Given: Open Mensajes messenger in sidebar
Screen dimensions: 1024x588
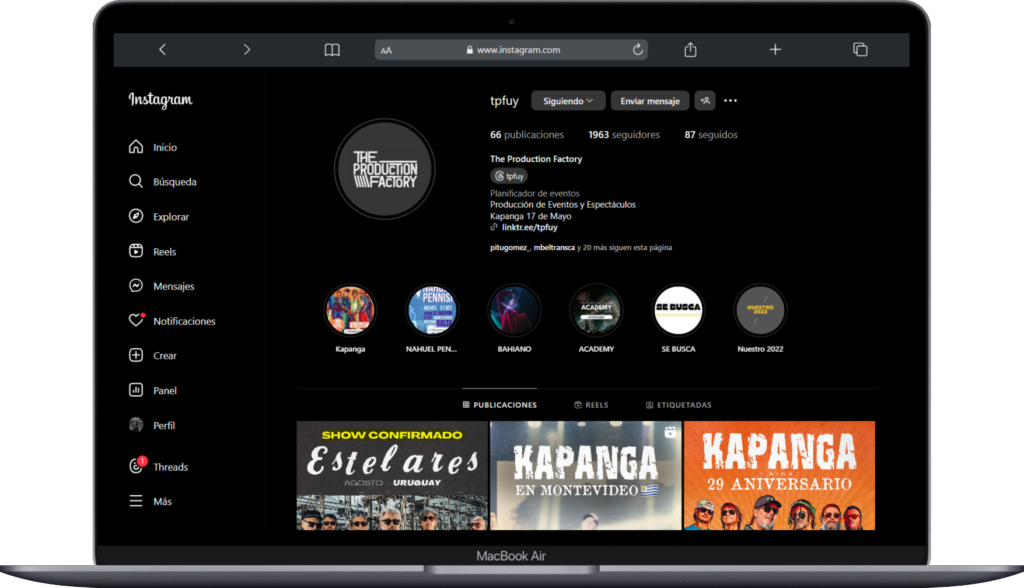Looking at the screenshot, I should point(161,286).
